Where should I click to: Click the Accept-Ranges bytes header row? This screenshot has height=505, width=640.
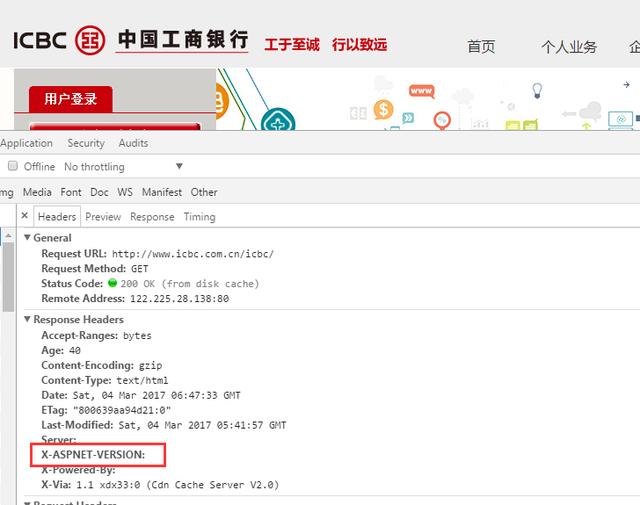(96, 335)
